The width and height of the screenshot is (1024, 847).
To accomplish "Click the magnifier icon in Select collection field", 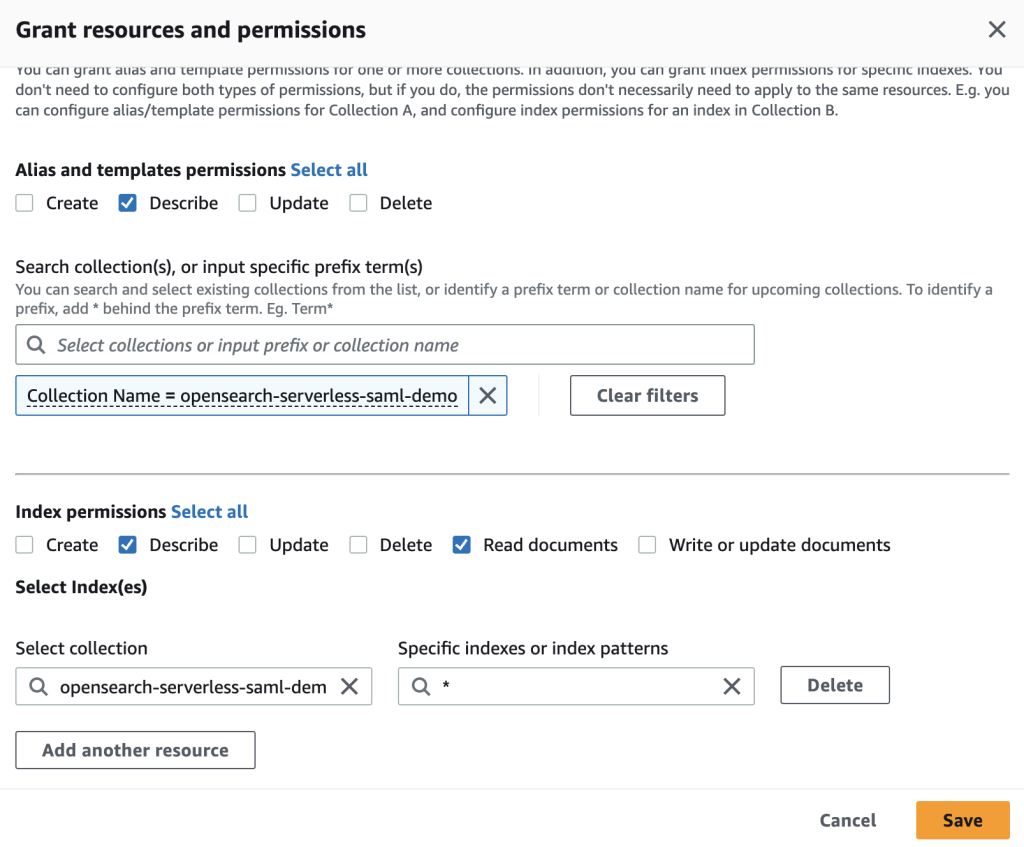I will point(38,687).
